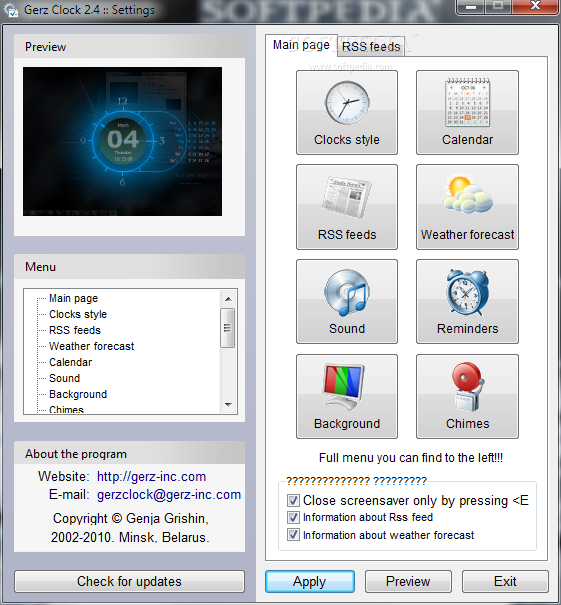Open the RSS feeds newspaper tile
This screenshot has height=605, width=561.
(x=346, y=207)
